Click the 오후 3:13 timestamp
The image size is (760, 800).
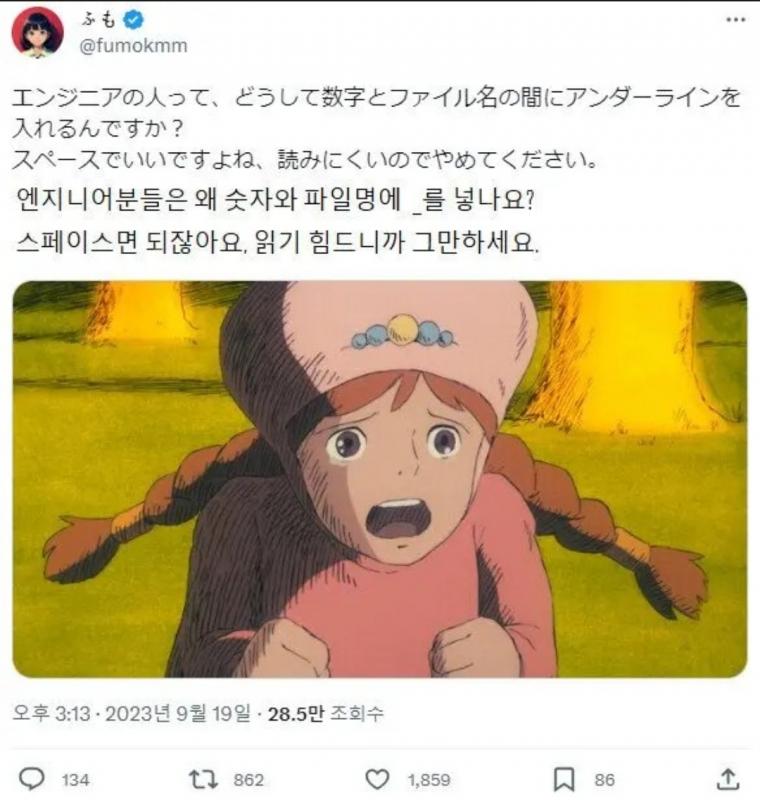[51, 713]
